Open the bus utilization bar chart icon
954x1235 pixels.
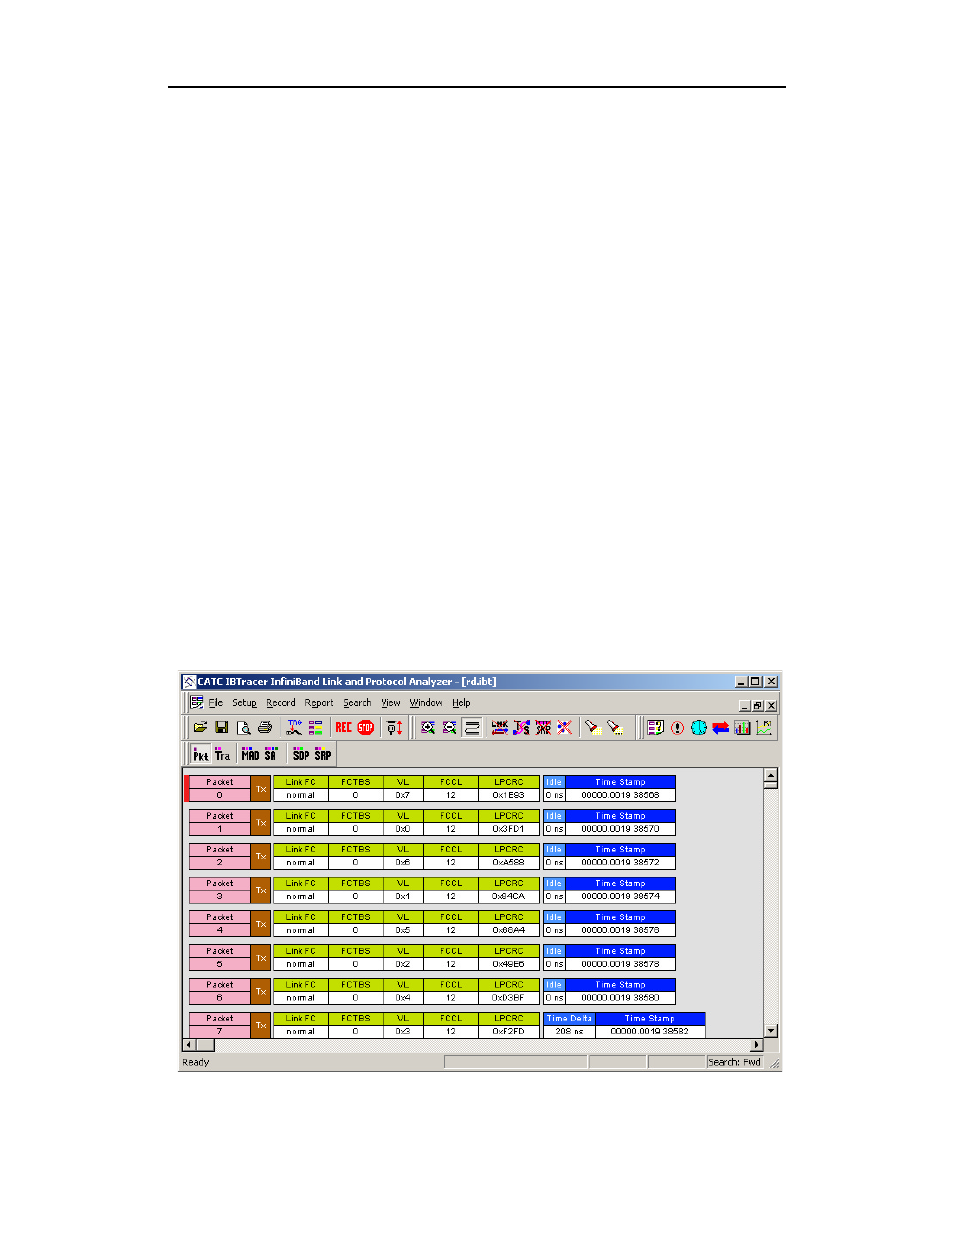coord(742,728)
